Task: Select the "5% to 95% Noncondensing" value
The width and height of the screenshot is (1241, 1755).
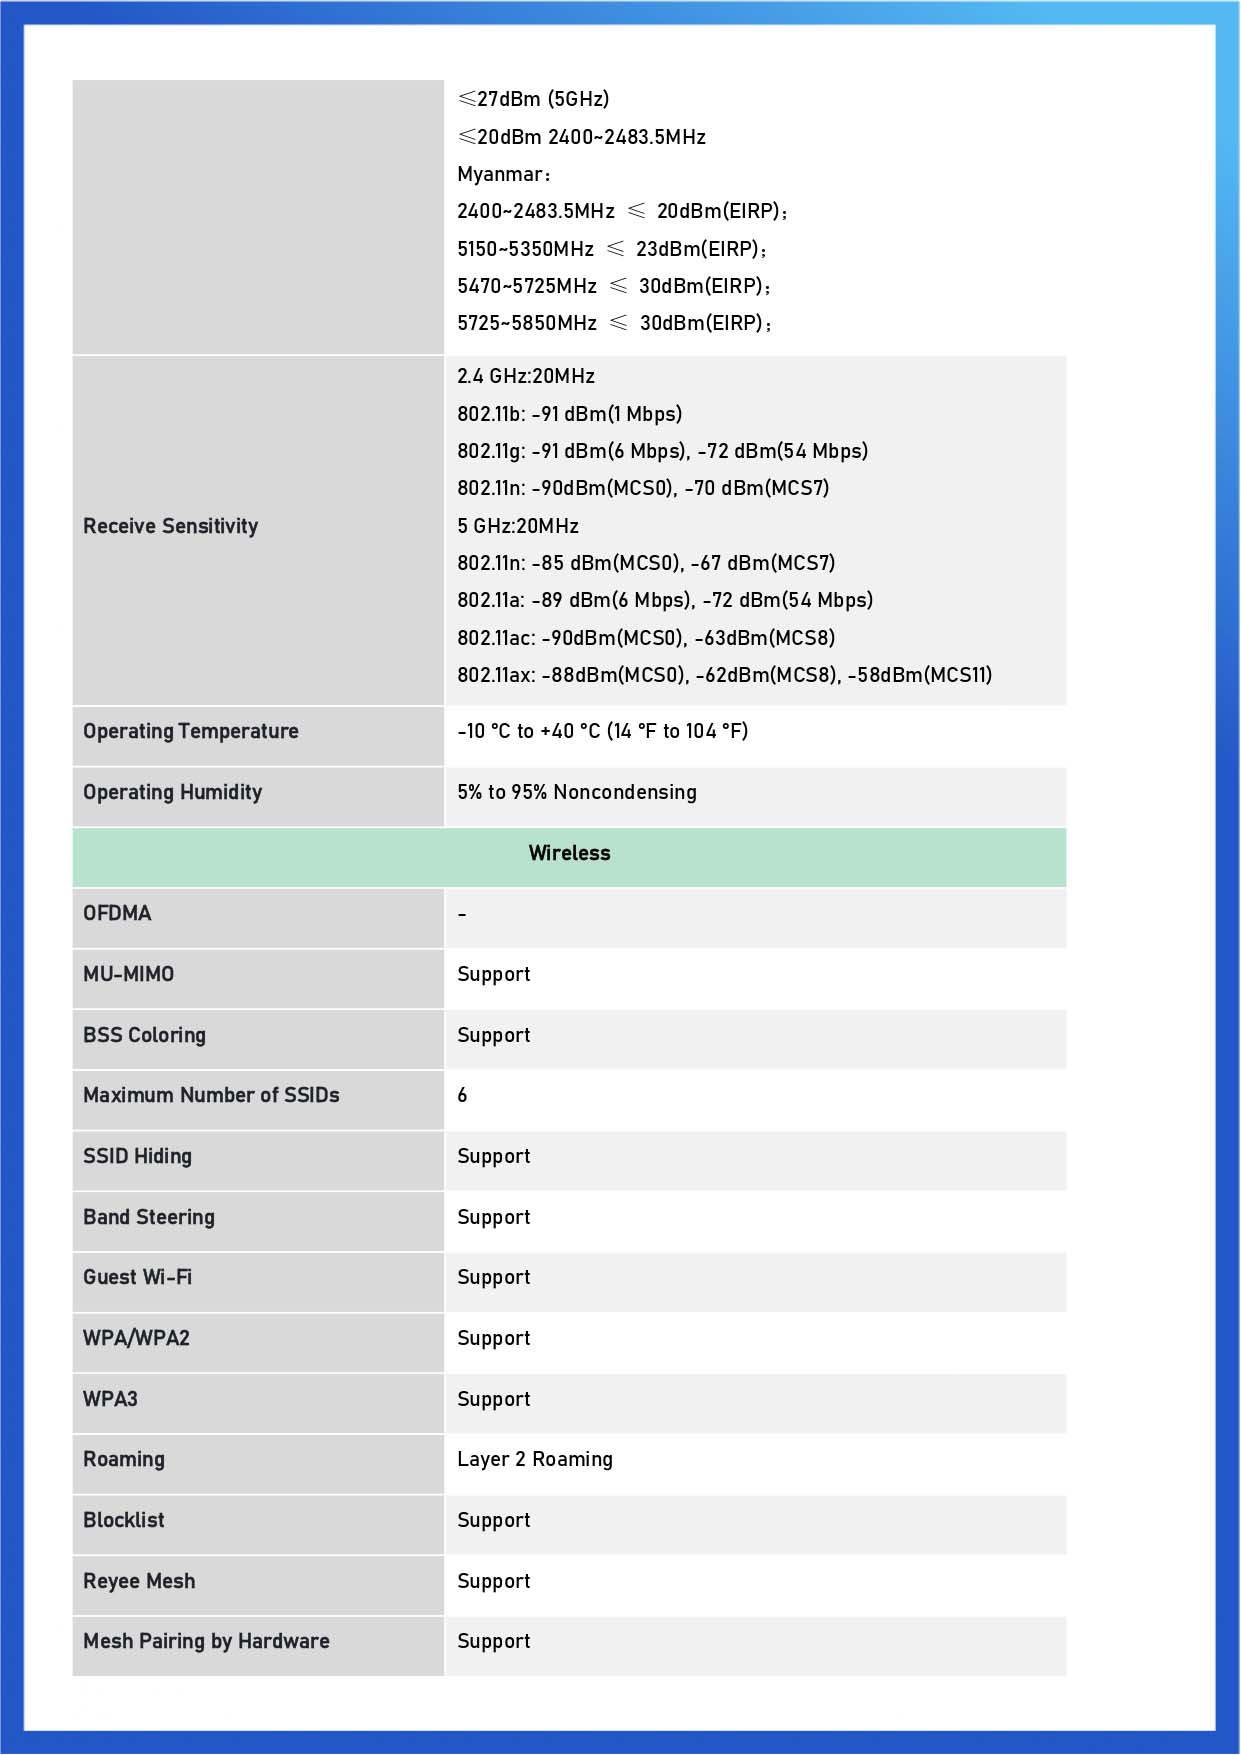Action: pyautogui.click(x=577, y=792)
